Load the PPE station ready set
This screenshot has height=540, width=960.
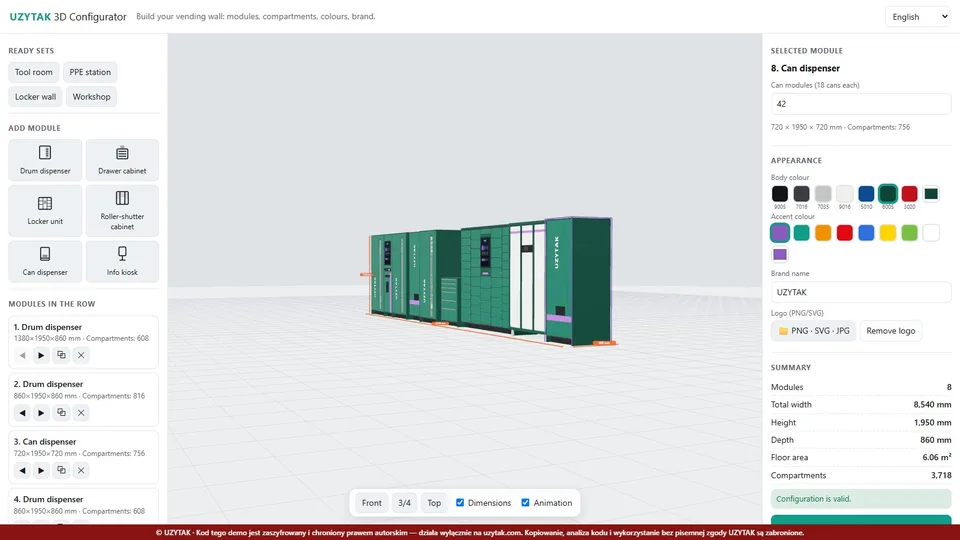(x=90, y=72)
